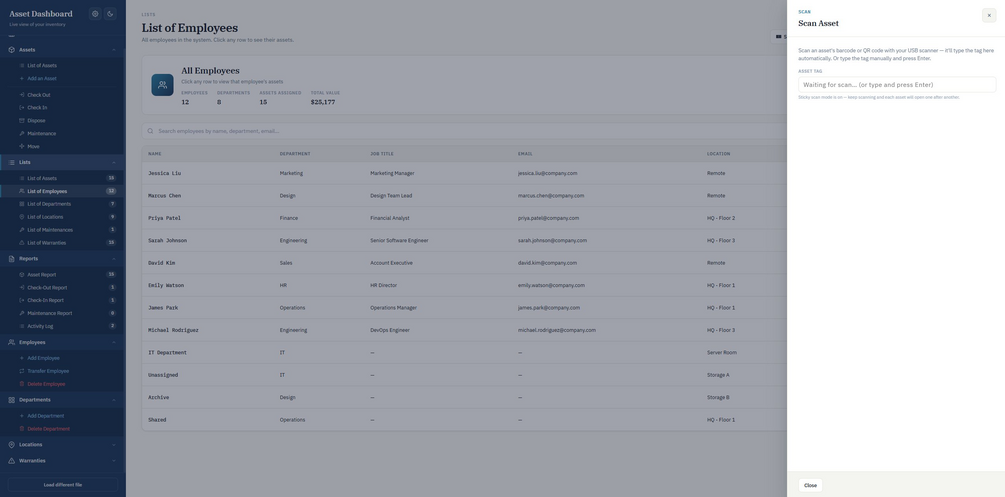Collapse the Departments section chevron

coord(113,400)
